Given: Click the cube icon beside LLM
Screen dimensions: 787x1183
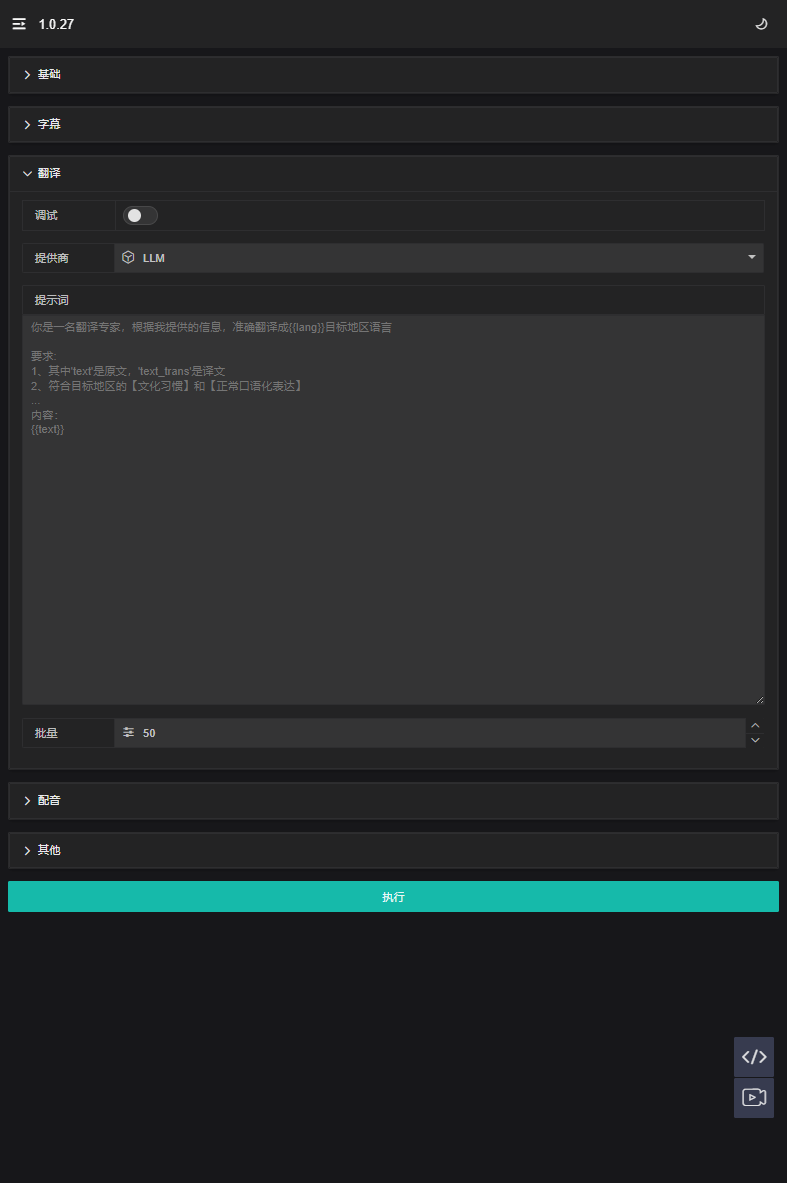Looking at the screenshot, I should click(128, 258).
